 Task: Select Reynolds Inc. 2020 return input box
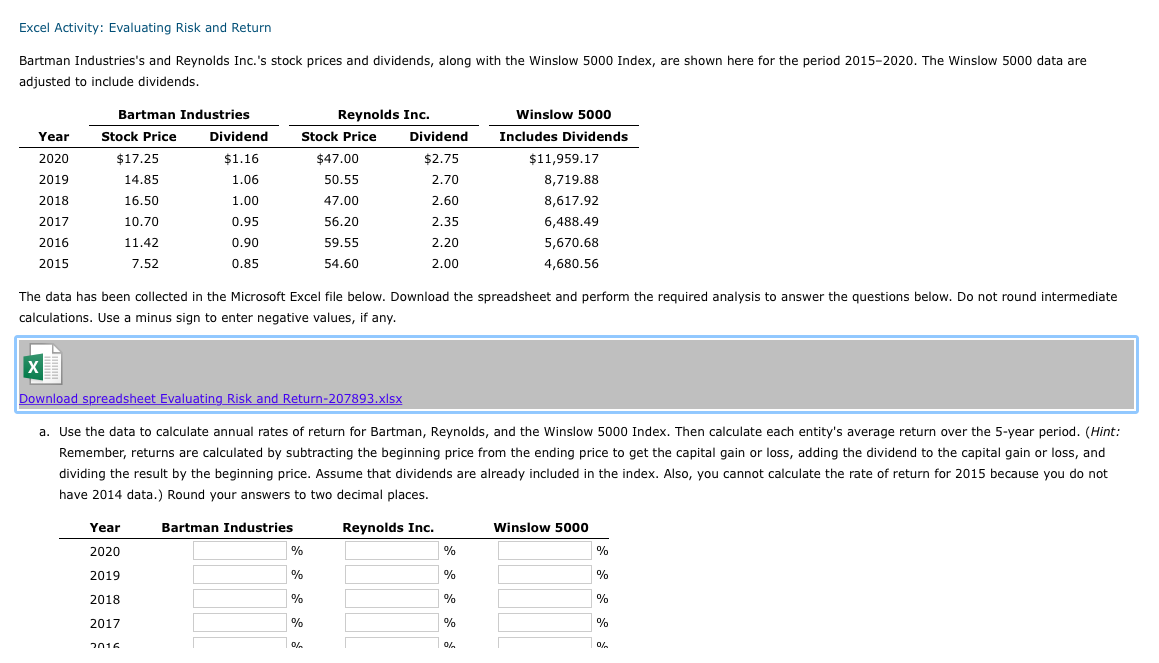click(x=390, y=549)
